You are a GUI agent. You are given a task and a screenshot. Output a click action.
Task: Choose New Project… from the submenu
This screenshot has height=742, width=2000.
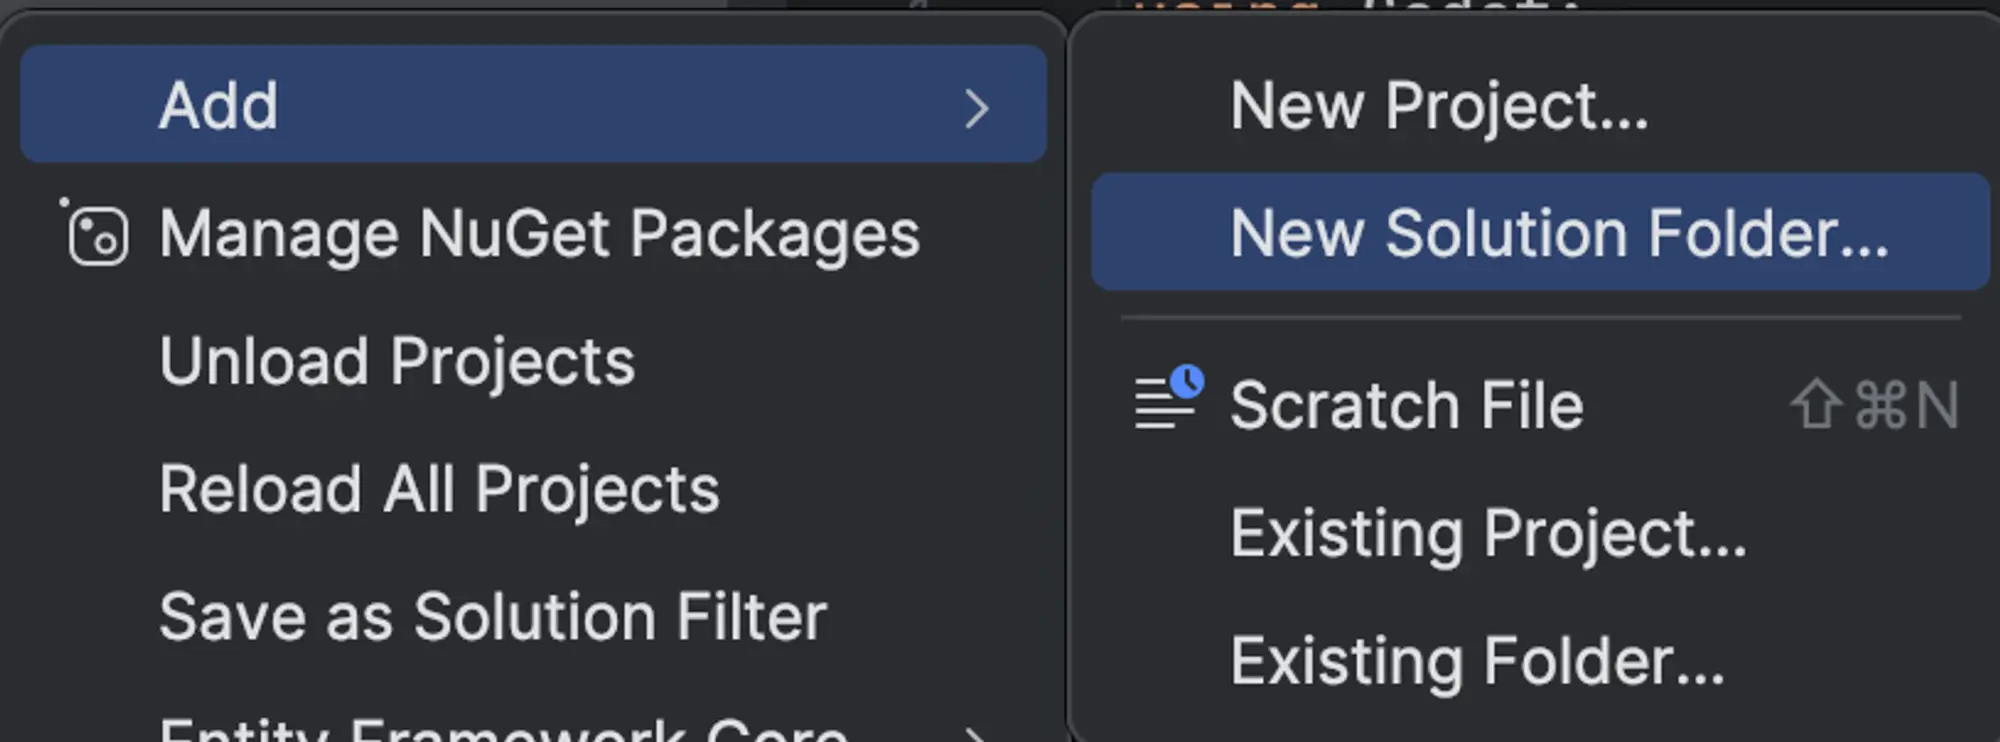pos(1439,106)
